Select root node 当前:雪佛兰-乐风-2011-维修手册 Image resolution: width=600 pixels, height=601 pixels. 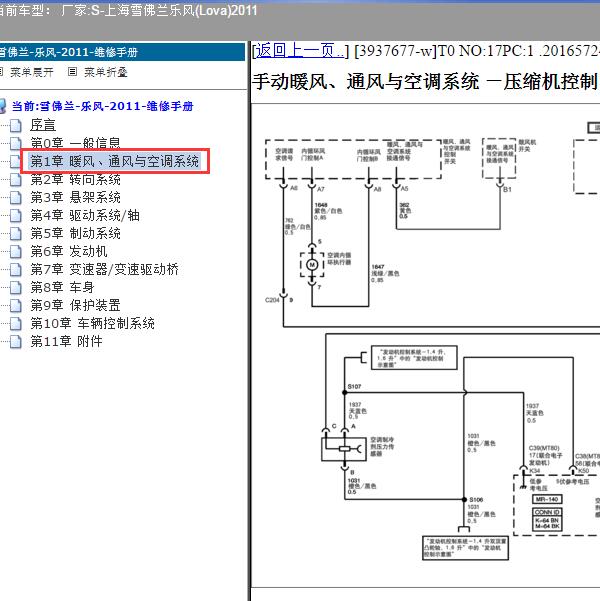(102, 106)
